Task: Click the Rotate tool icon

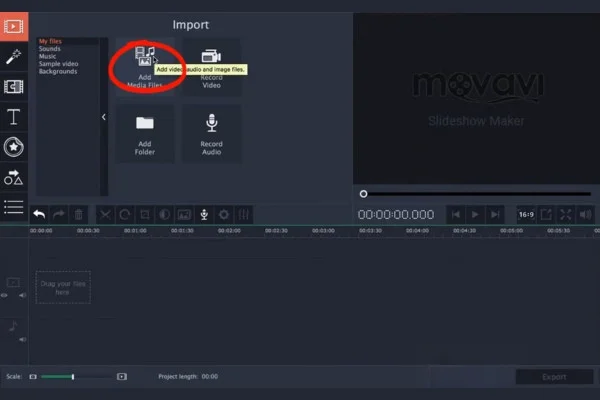Action: 125,214
